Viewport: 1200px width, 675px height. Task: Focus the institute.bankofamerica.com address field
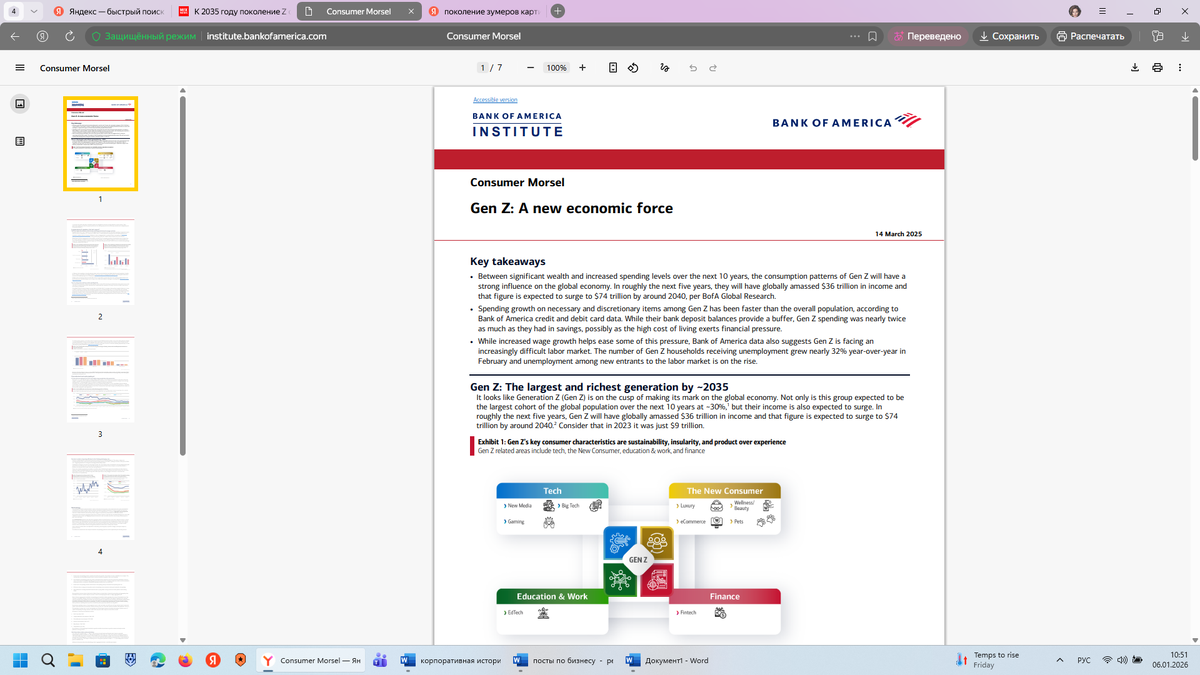coord(267,36)
